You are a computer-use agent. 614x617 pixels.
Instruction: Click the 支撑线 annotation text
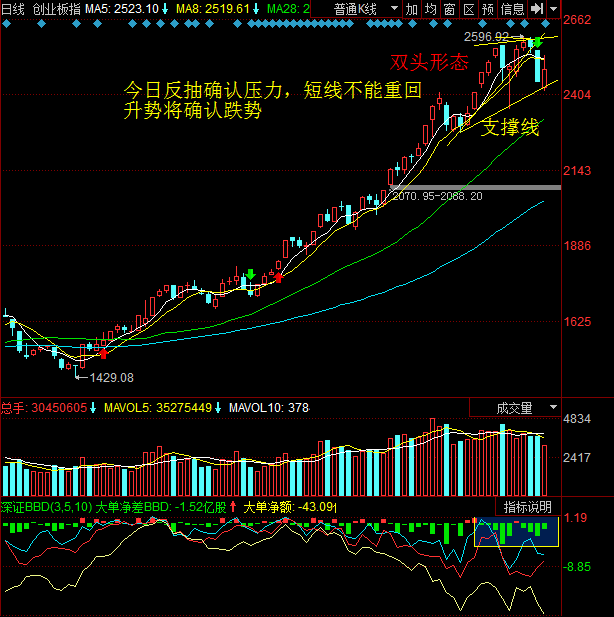point(510,127)
